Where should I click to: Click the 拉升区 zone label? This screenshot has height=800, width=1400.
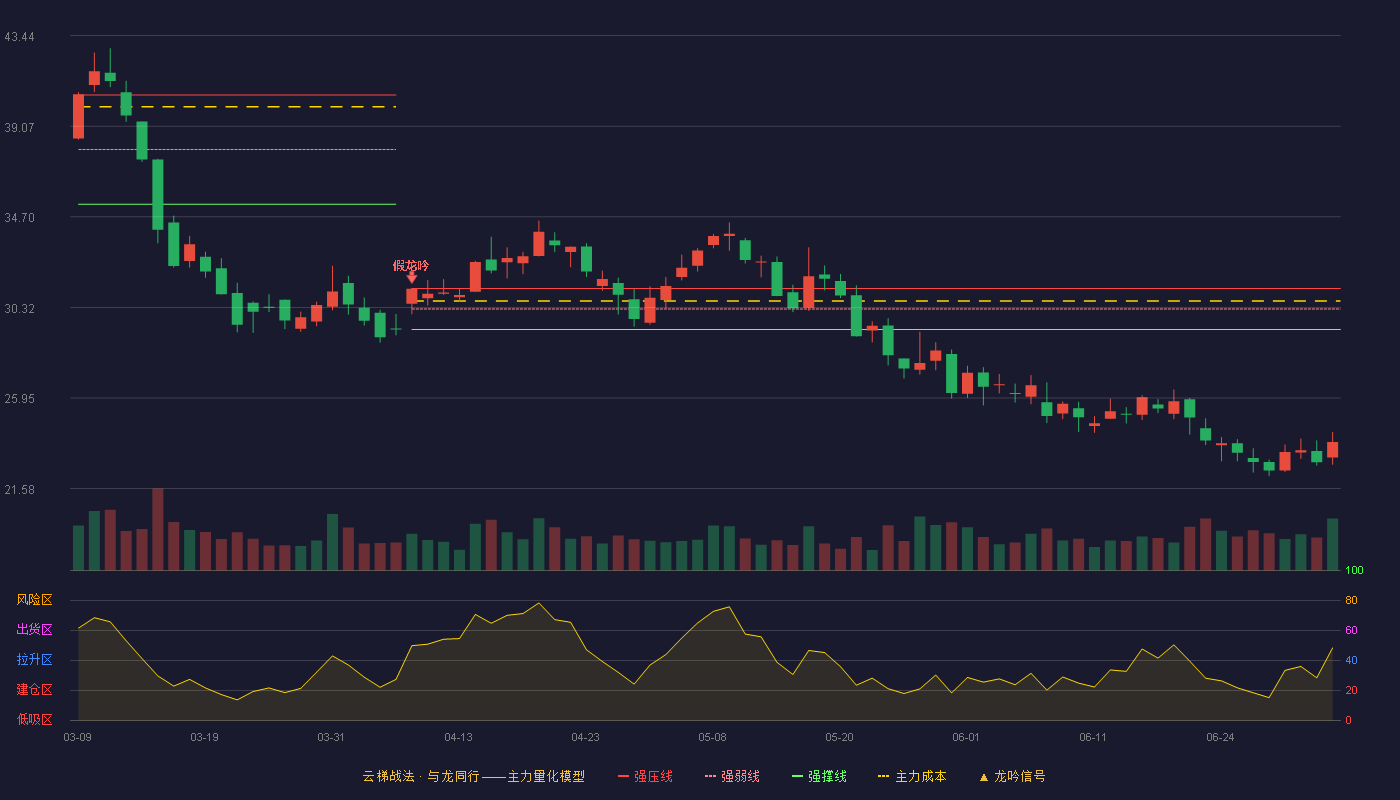pos(34,660)
